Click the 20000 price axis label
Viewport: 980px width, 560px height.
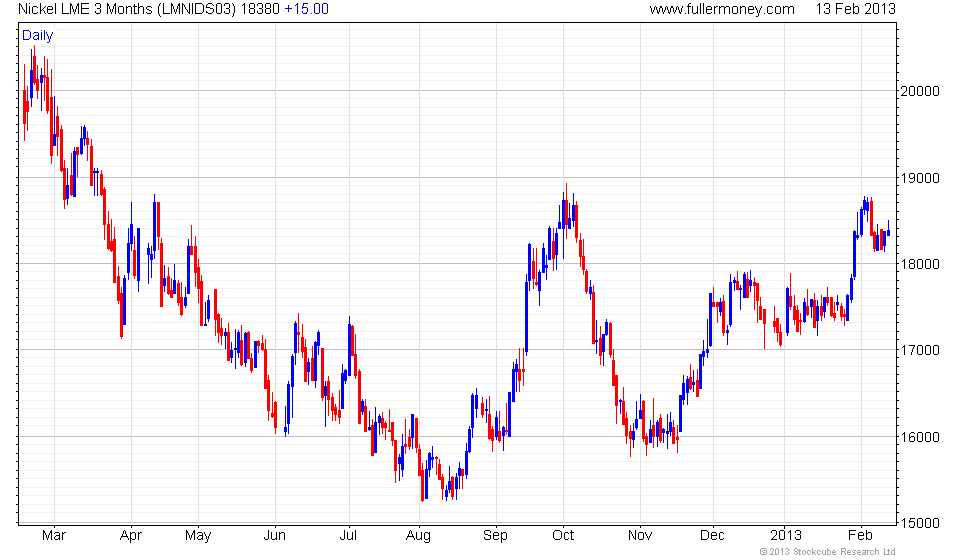point(922,91)
